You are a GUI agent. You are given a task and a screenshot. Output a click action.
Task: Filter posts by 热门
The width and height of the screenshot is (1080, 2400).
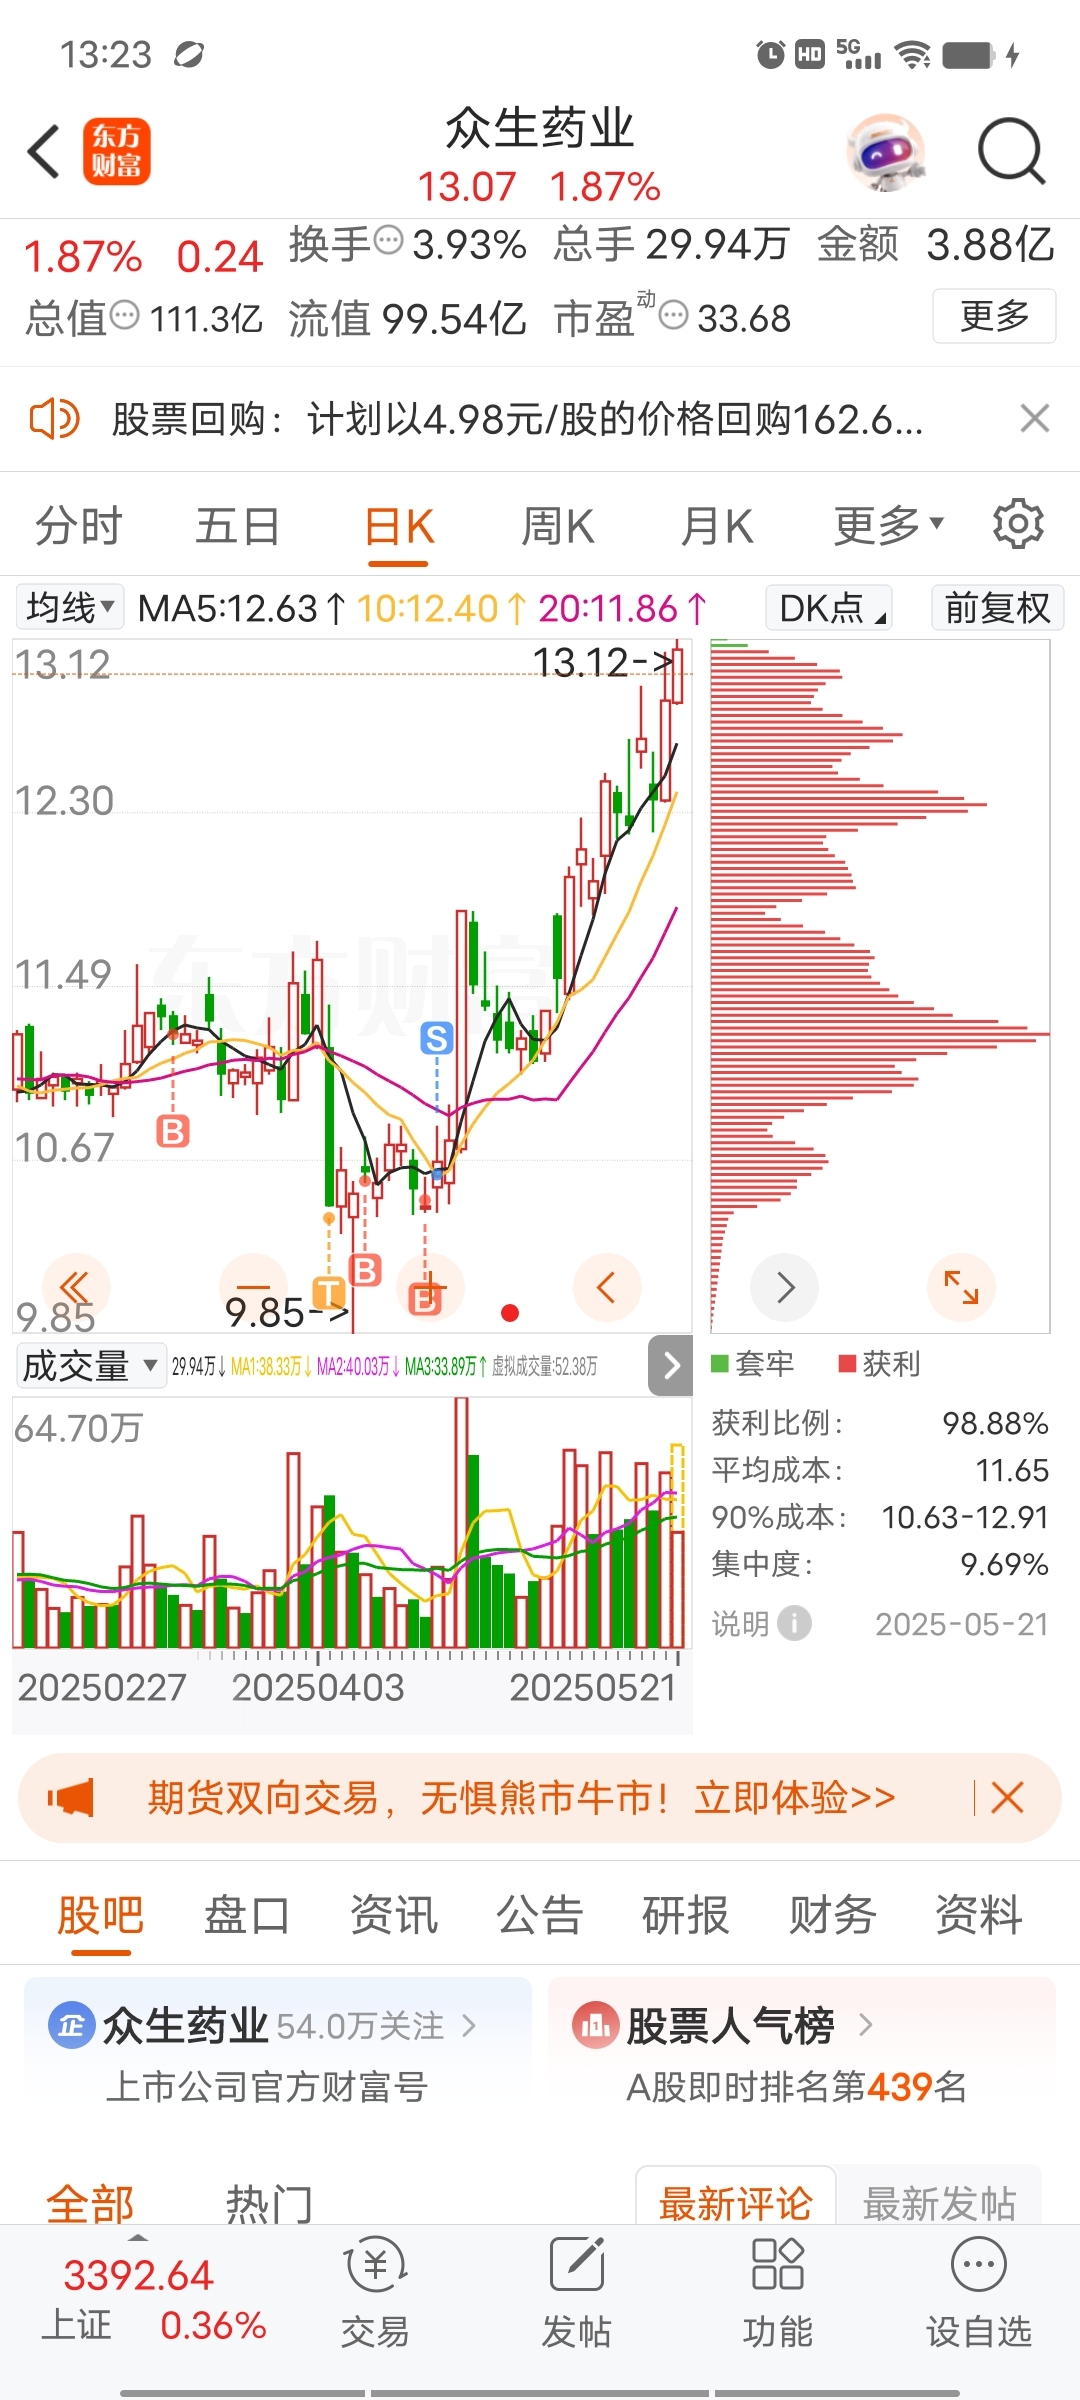point(269,2204)
